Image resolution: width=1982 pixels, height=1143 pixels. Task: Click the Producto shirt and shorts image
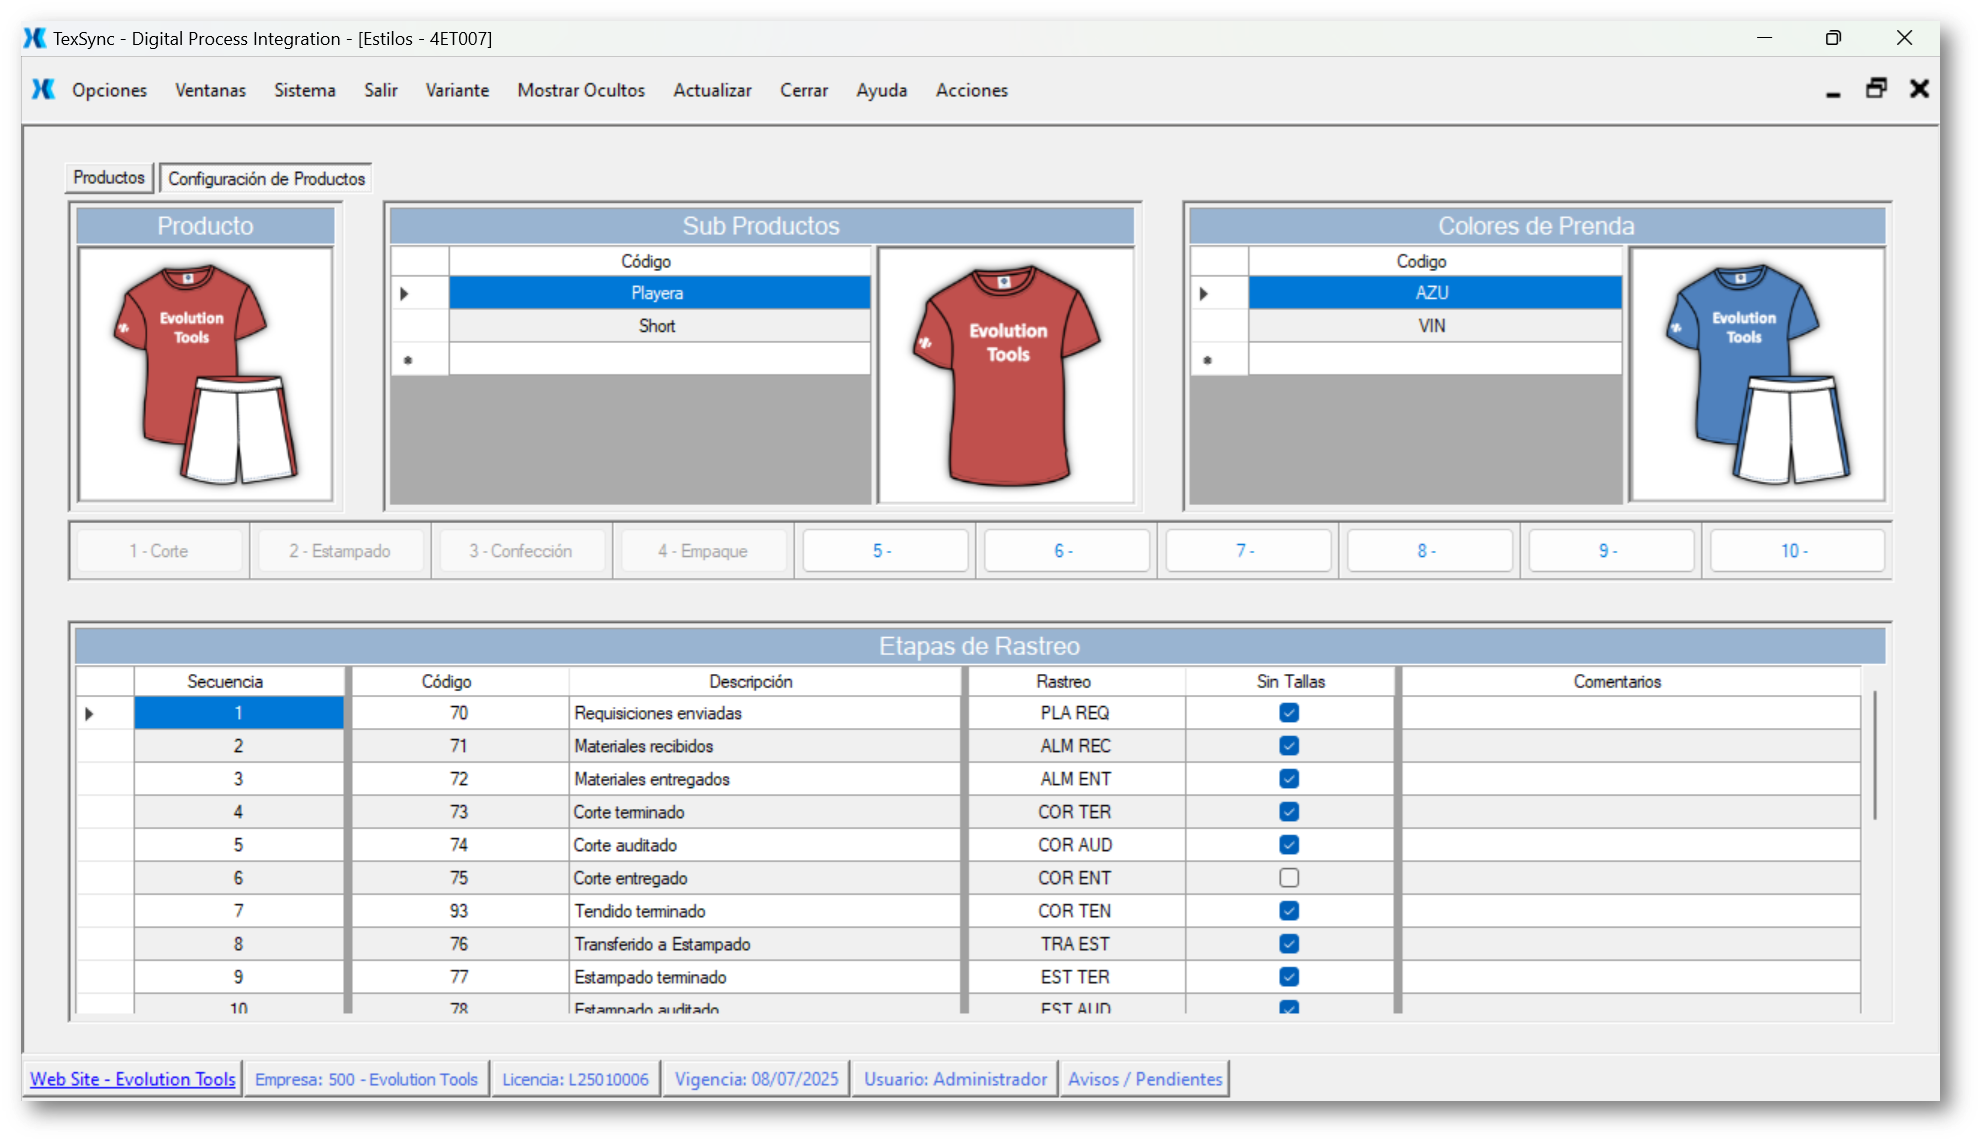[x=205, y=374]
